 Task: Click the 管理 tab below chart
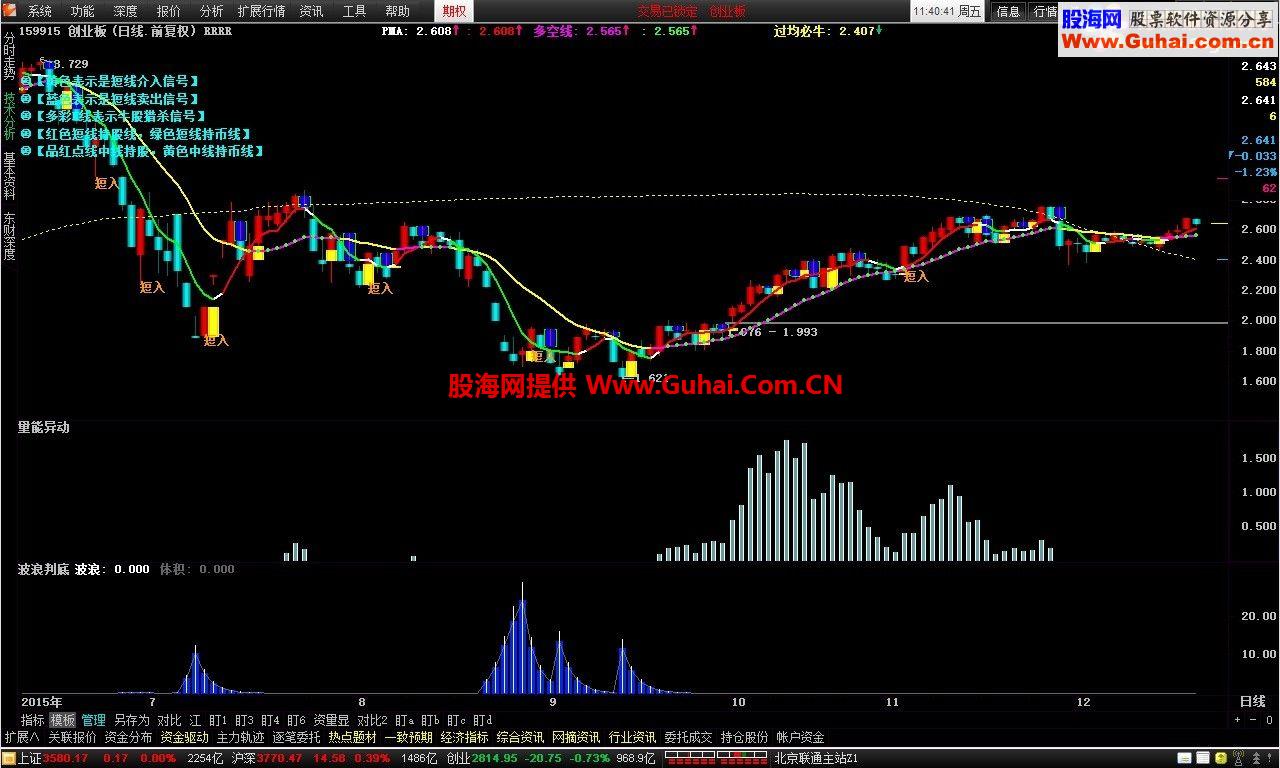[x=94, y=720]
